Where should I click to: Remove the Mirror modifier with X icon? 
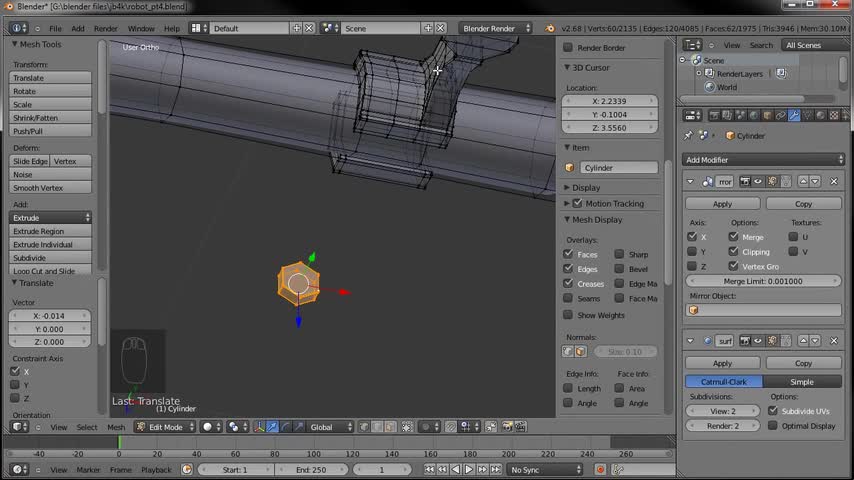pyautogui.click(x=834, y=182)
